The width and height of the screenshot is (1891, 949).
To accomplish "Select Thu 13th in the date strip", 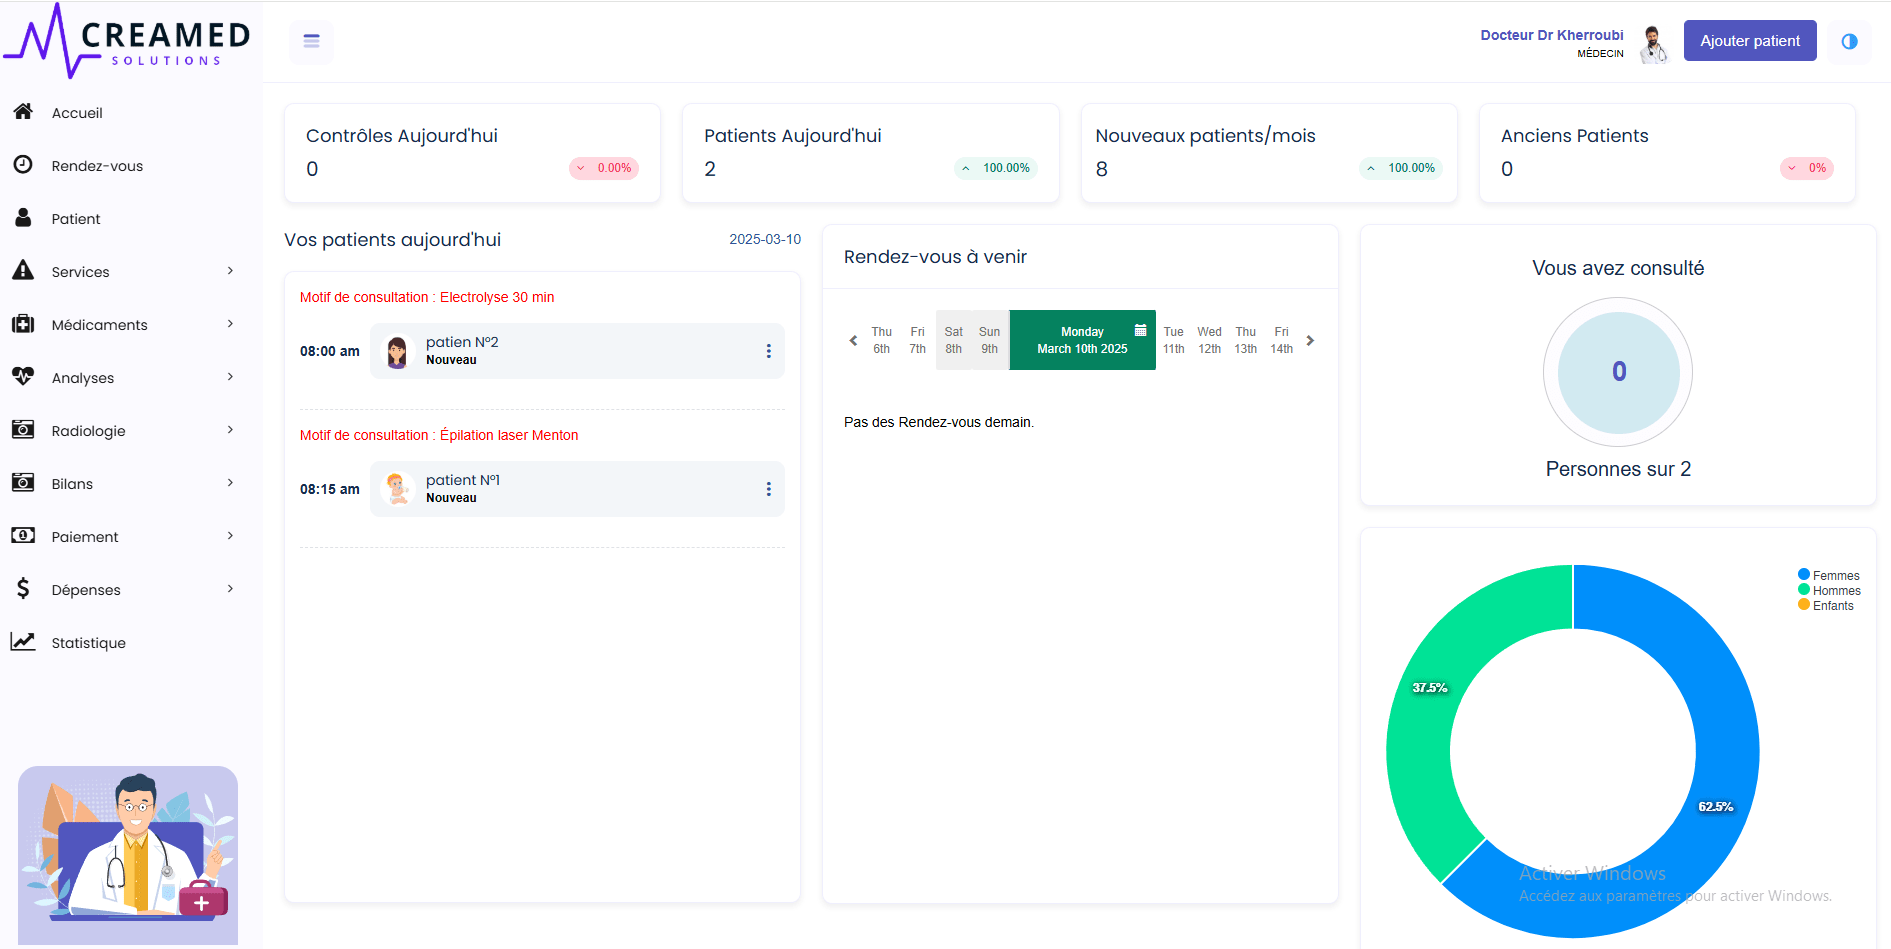I will [x=1245, y=340].
